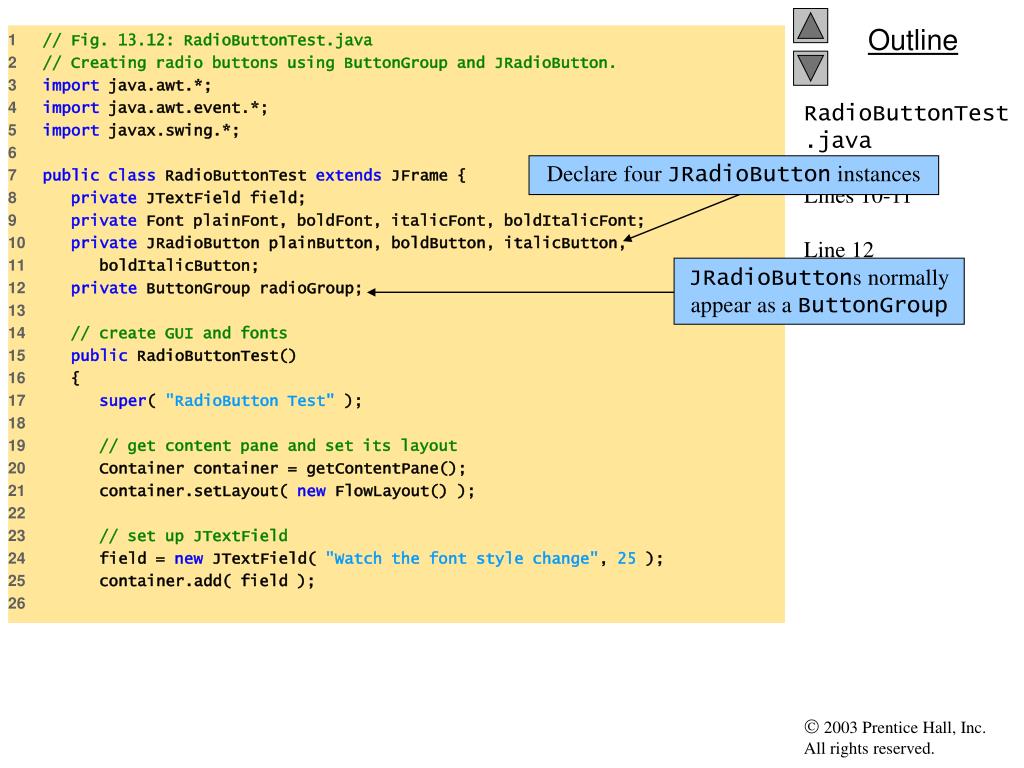Select code line 'import javax.swing.*;'
1024x768 pixels.
click(141, 130)
